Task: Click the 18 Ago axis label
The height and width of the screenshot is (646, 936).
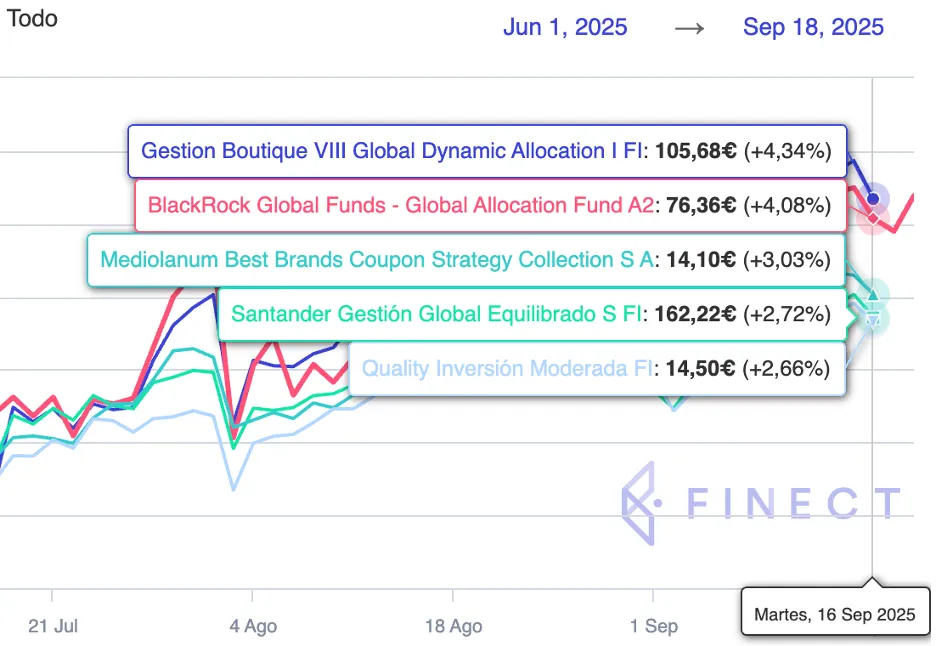Action: click(x=453, y=626)
